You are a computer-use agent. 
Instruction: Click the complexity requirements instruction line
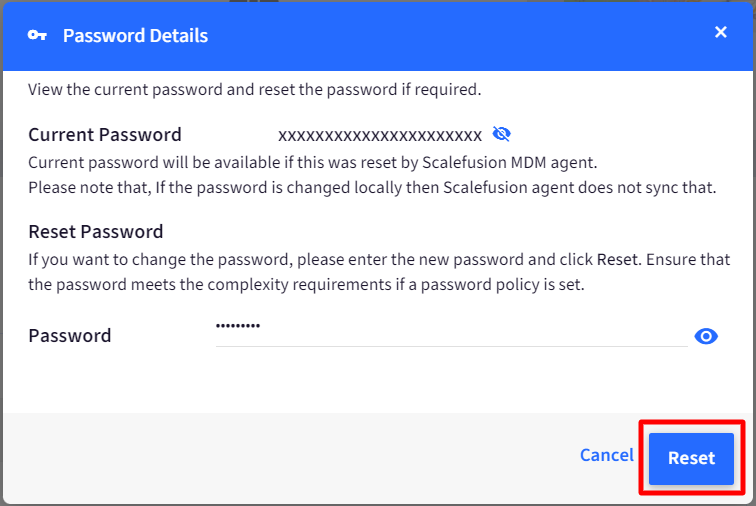[x=306, y=285]
